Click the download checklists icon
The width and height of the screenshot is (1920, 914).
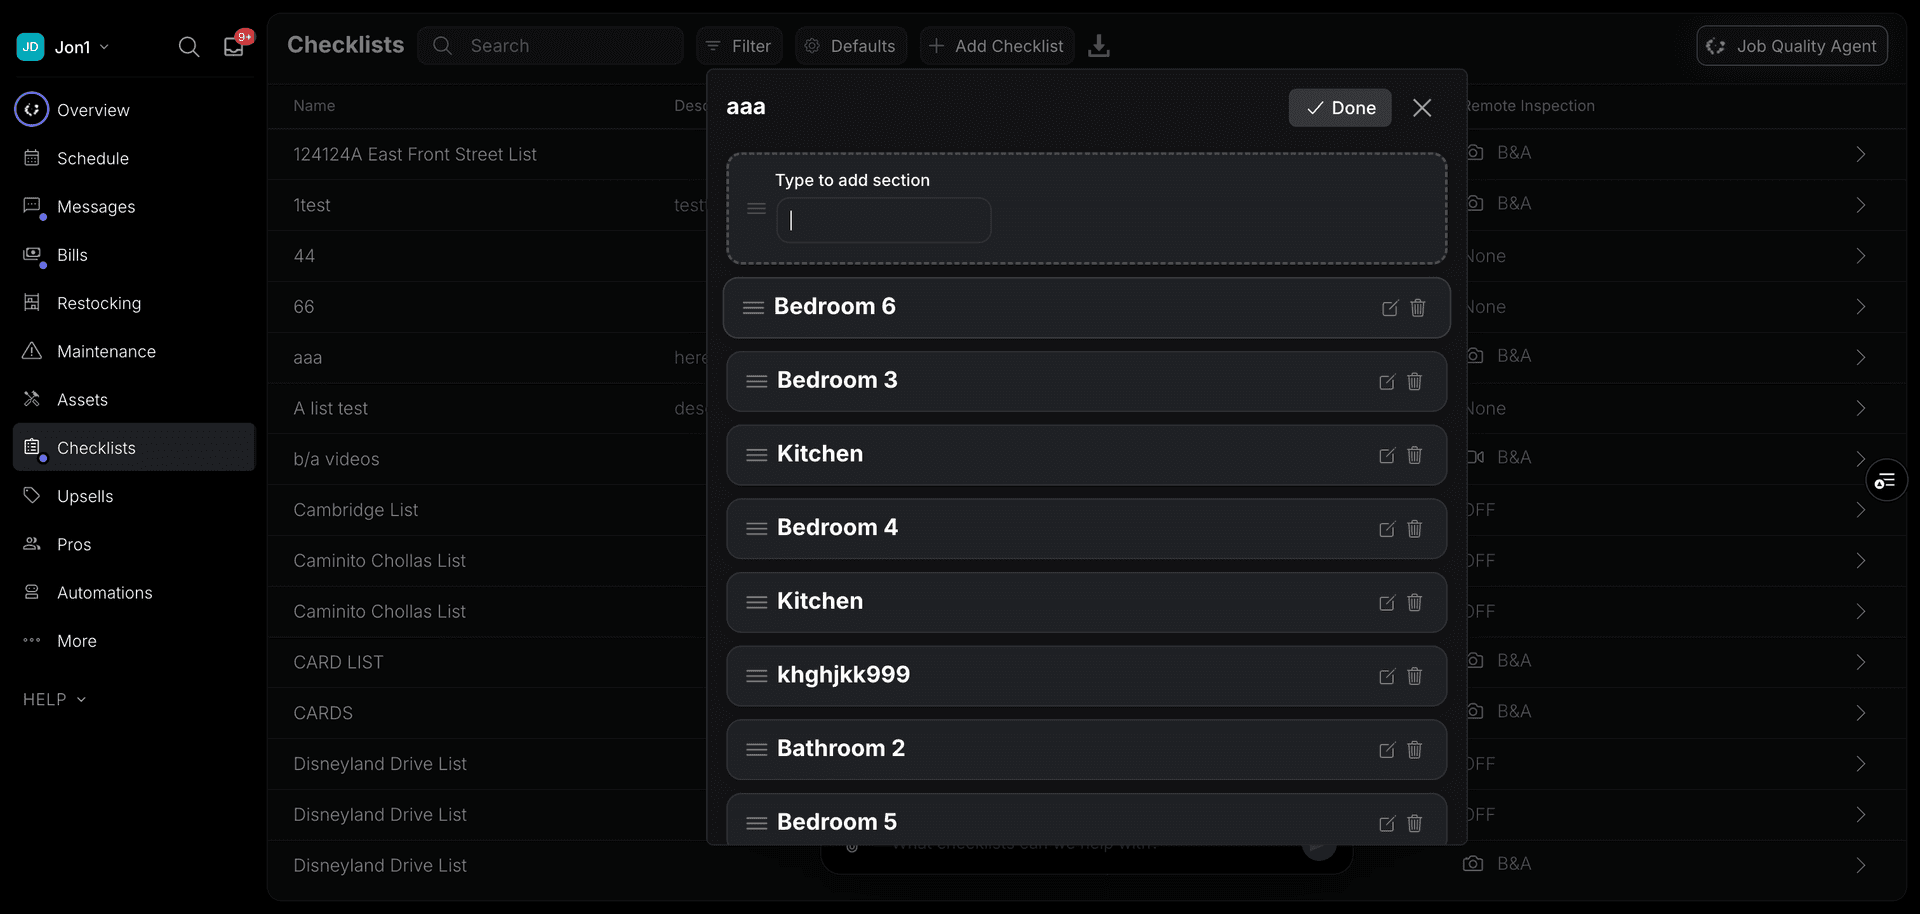1099,46
